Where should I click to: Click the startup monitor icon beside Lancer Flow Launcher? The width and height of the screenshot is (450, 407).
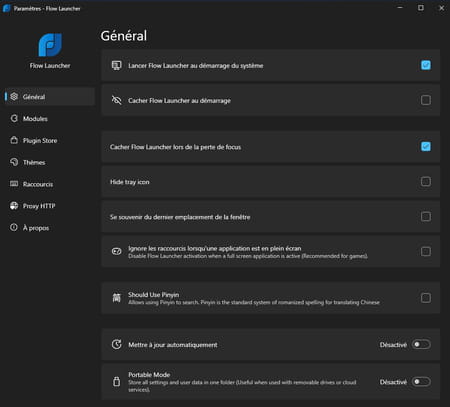pos(116,65)
